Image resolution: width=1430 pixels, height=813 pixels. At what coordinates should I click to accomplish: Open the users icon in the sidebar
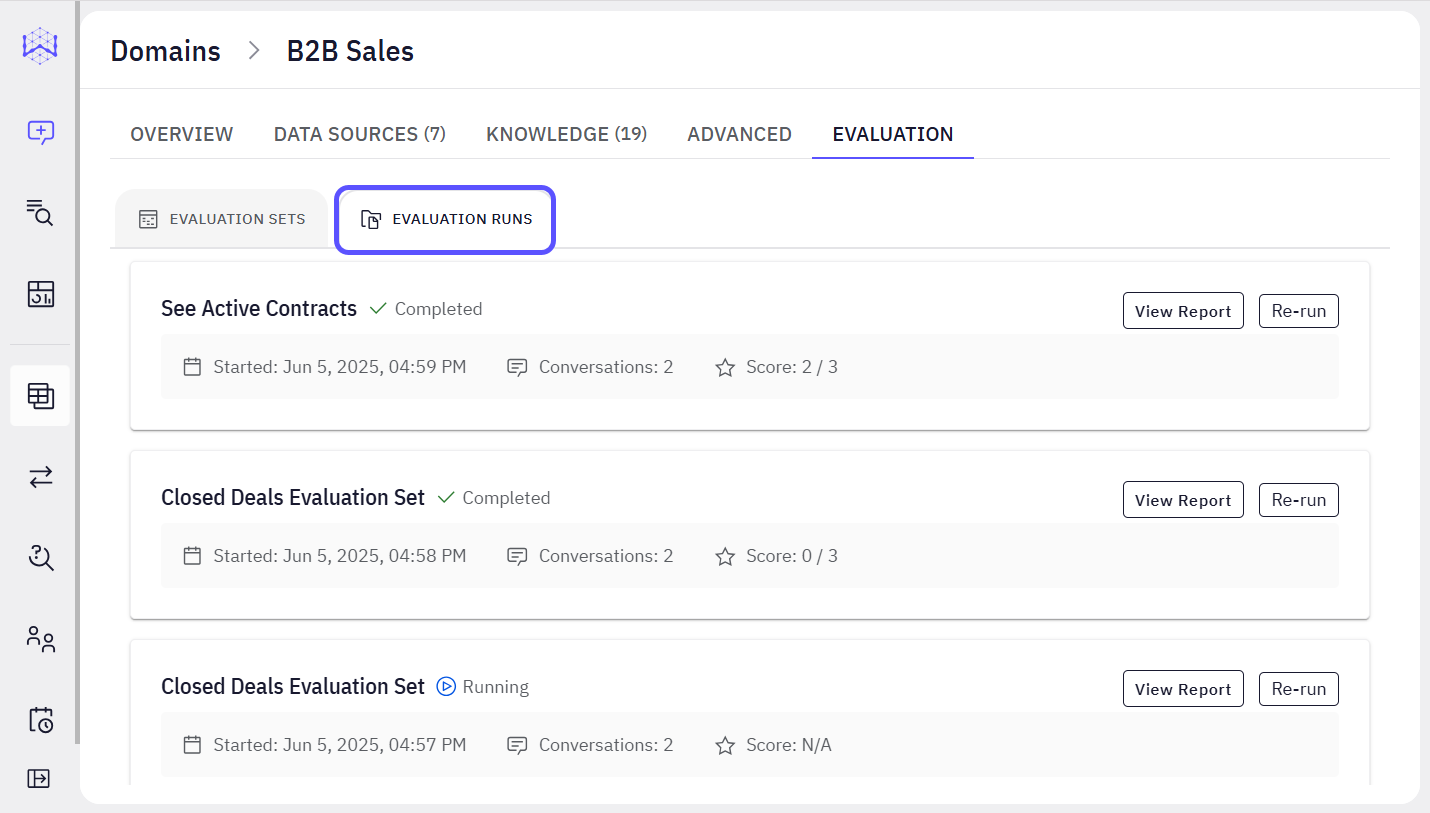(39, 639)
